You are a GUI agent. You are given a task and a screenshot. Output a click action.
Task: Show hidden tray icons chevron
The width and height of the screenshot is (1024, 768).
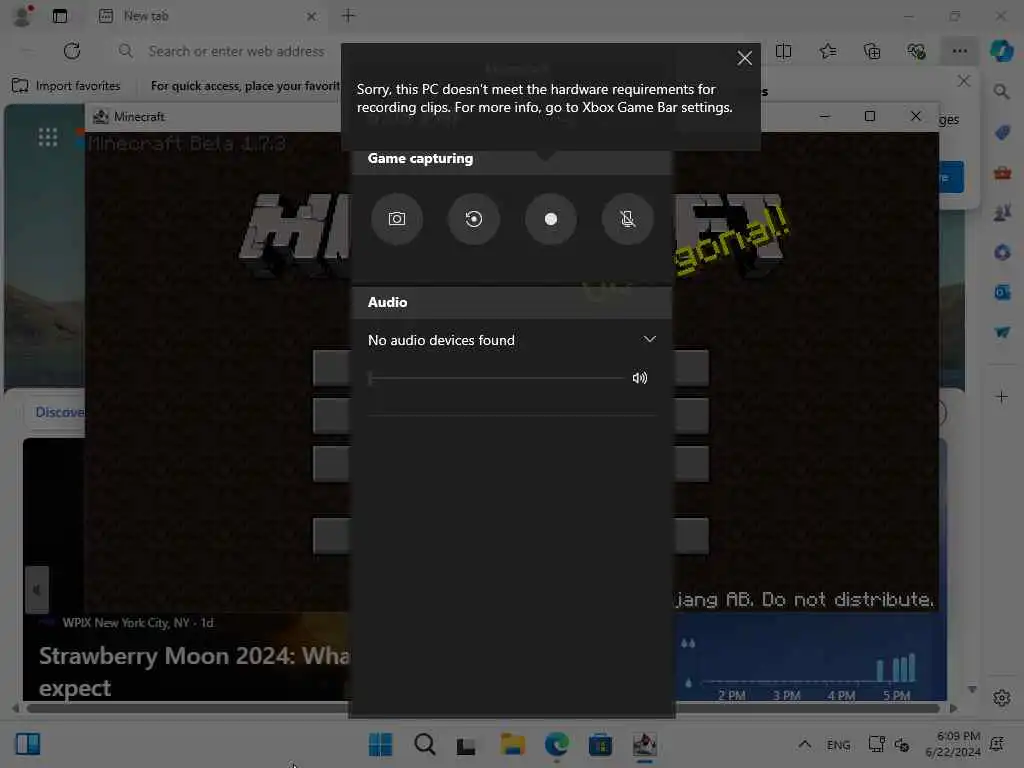805,744
